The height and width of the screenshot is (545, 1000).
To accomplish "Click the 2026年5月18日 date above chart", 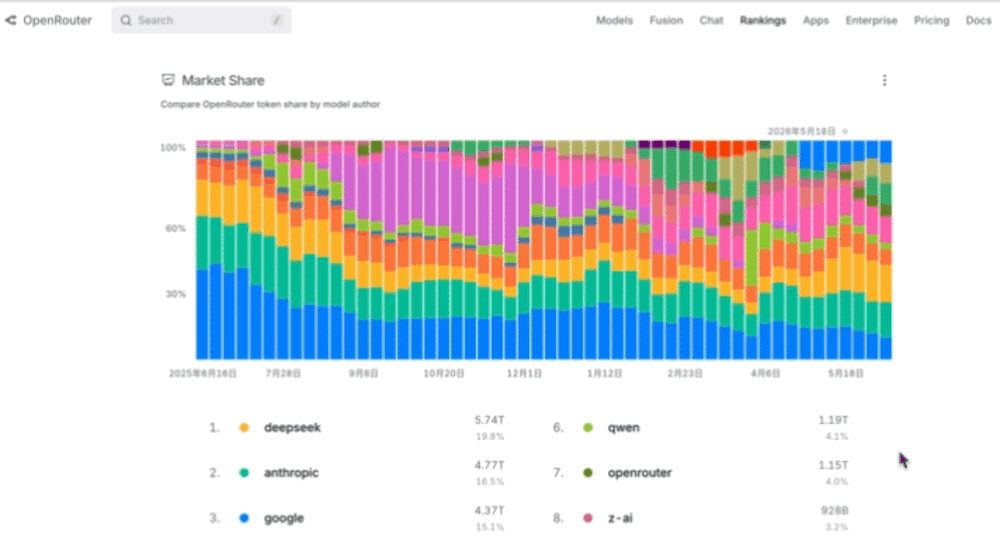I will click(x=802, y=131).
